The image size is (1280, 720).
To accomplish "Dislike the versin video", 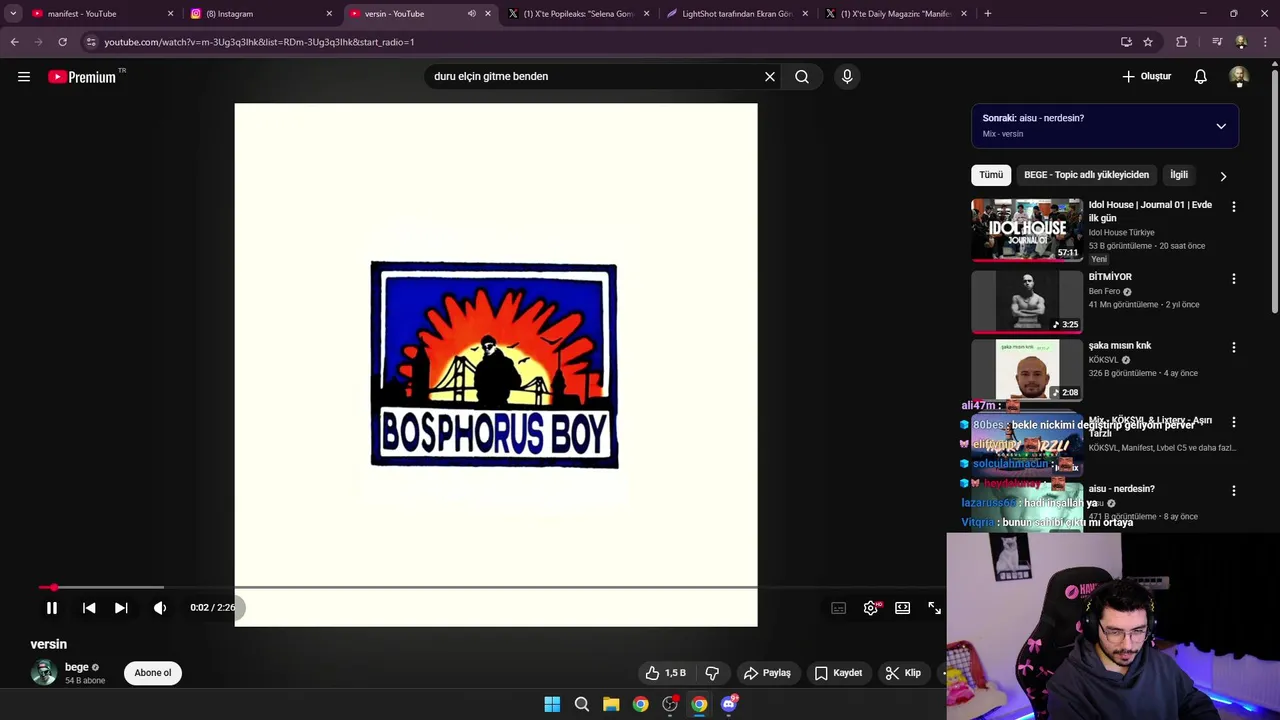I will pos(712,673).
